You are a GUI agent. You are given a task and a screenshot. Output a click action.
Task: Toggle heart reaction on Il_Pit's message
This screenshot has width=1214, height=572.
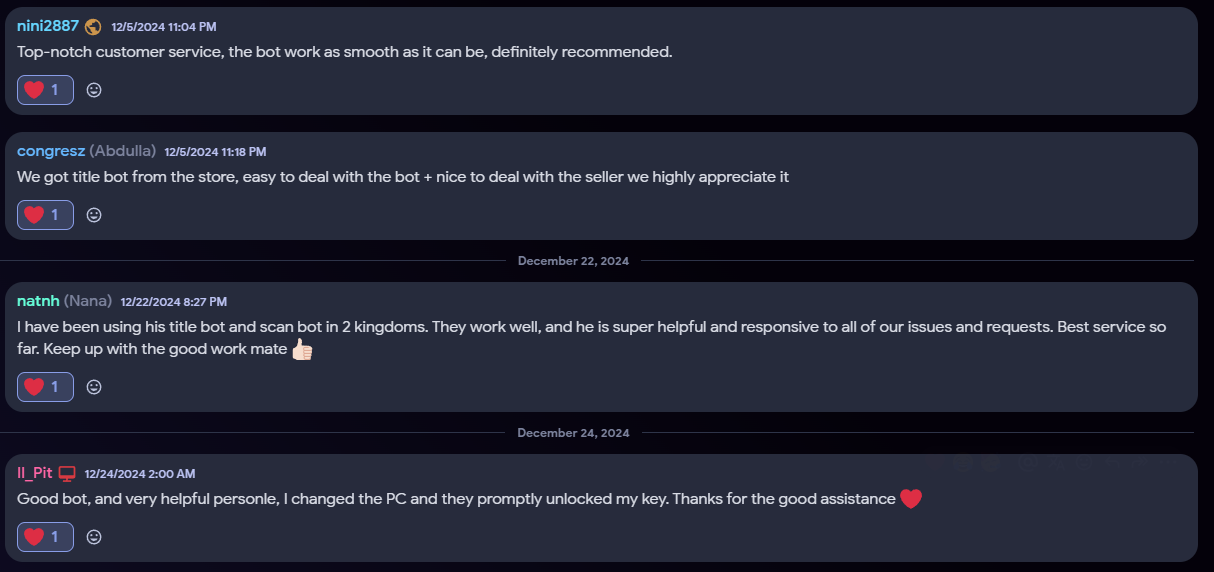click(45, 537)
